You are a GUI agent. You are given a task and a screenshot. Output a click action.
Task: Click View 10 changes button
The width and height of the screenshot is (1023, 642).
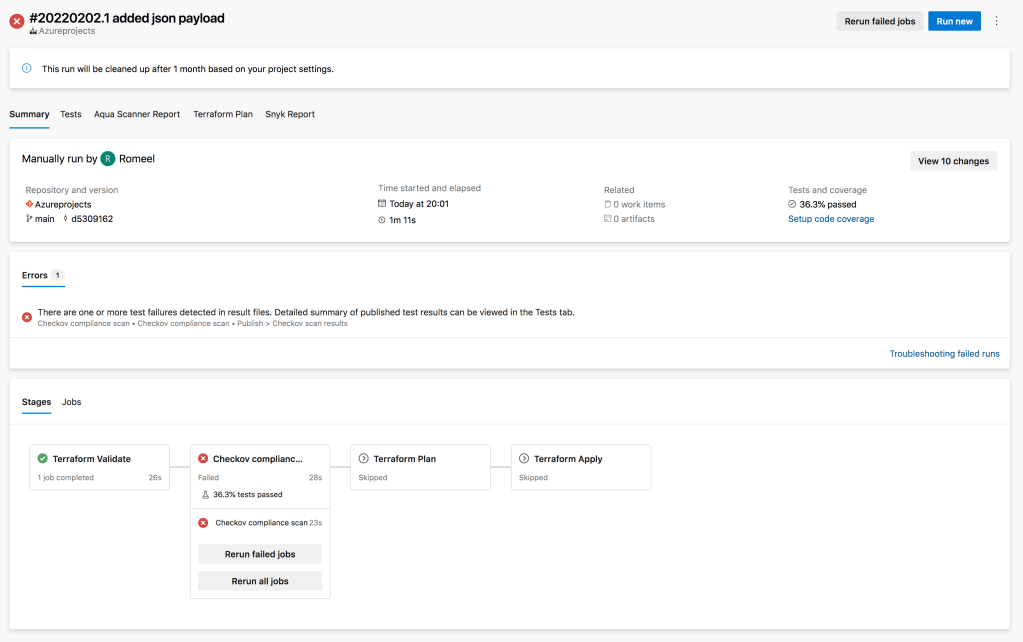click(953, 161)
